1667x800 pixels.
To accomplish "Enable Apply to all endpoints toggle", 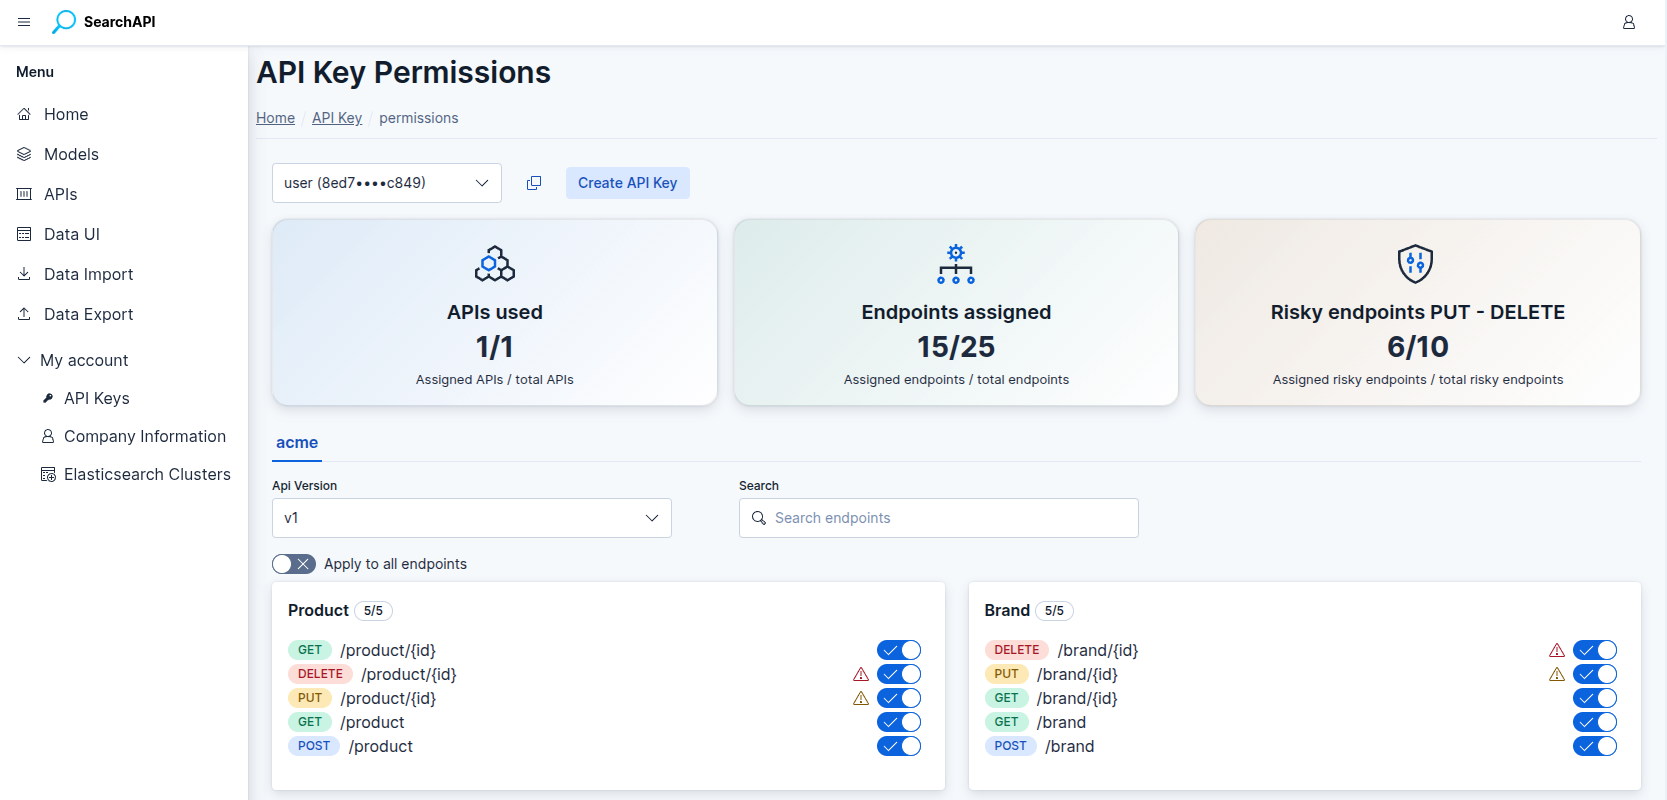I will (294, 564).
